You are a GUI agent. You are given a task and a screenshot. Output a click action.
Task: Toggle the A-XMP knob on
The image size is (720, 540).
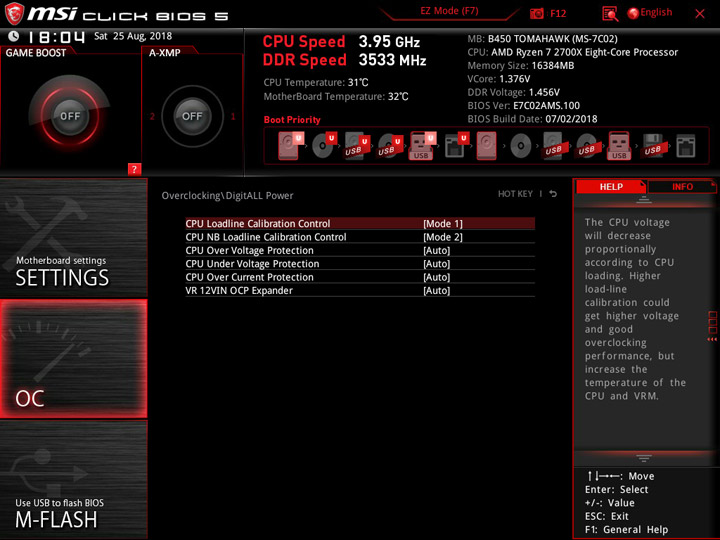[192, 116]
